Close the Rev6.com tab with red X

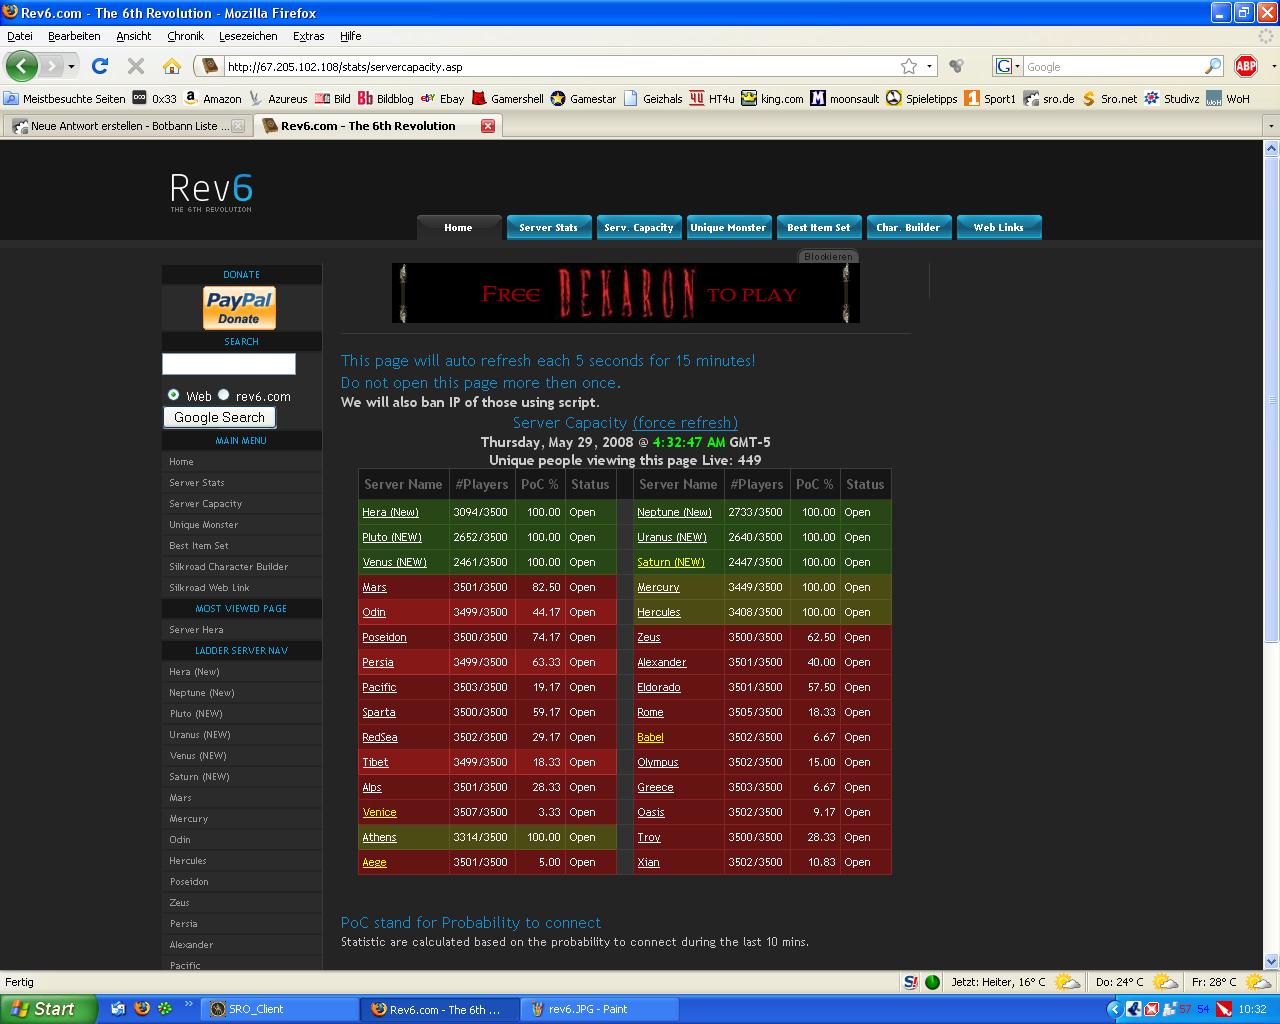click(x=488, y=126)
